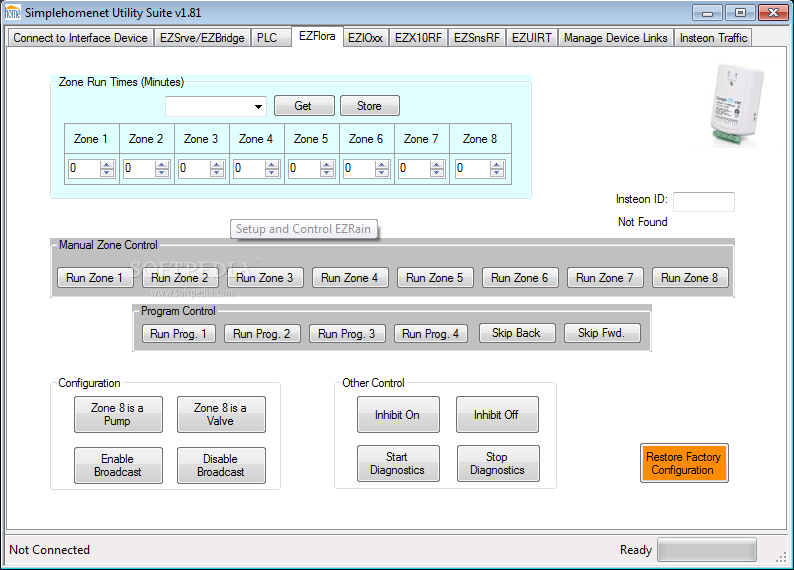Viewport: 794px width, 570px height.
Task: Activate Run Zone 5
Action: (x=435, y=278)
